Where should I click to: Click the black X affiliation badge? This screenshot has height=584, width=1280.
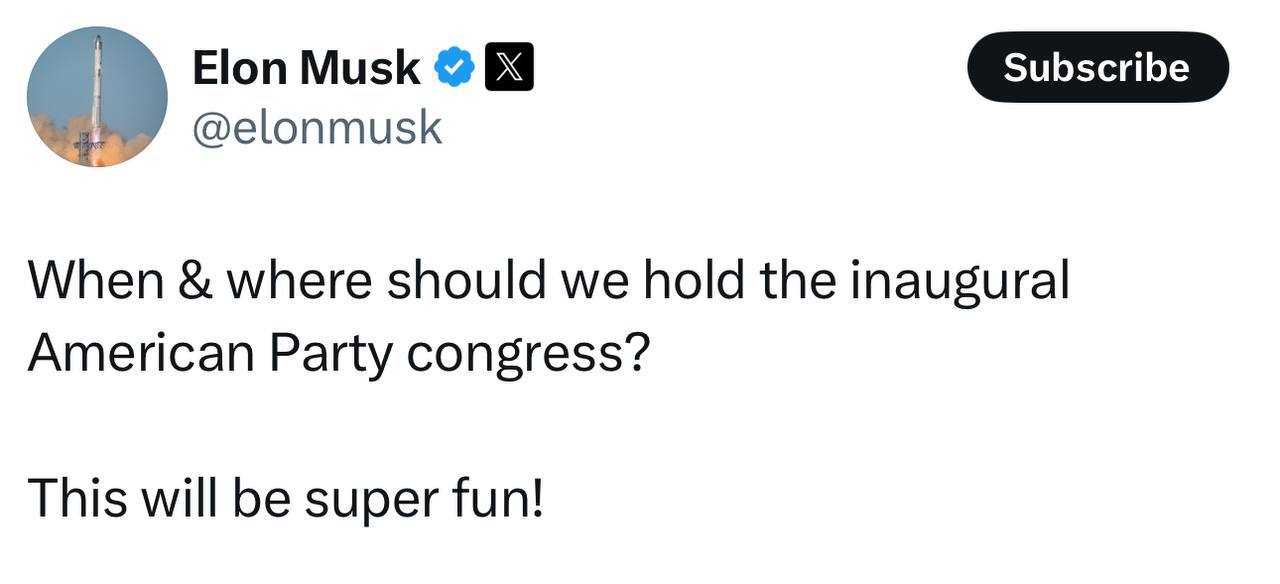509,68
